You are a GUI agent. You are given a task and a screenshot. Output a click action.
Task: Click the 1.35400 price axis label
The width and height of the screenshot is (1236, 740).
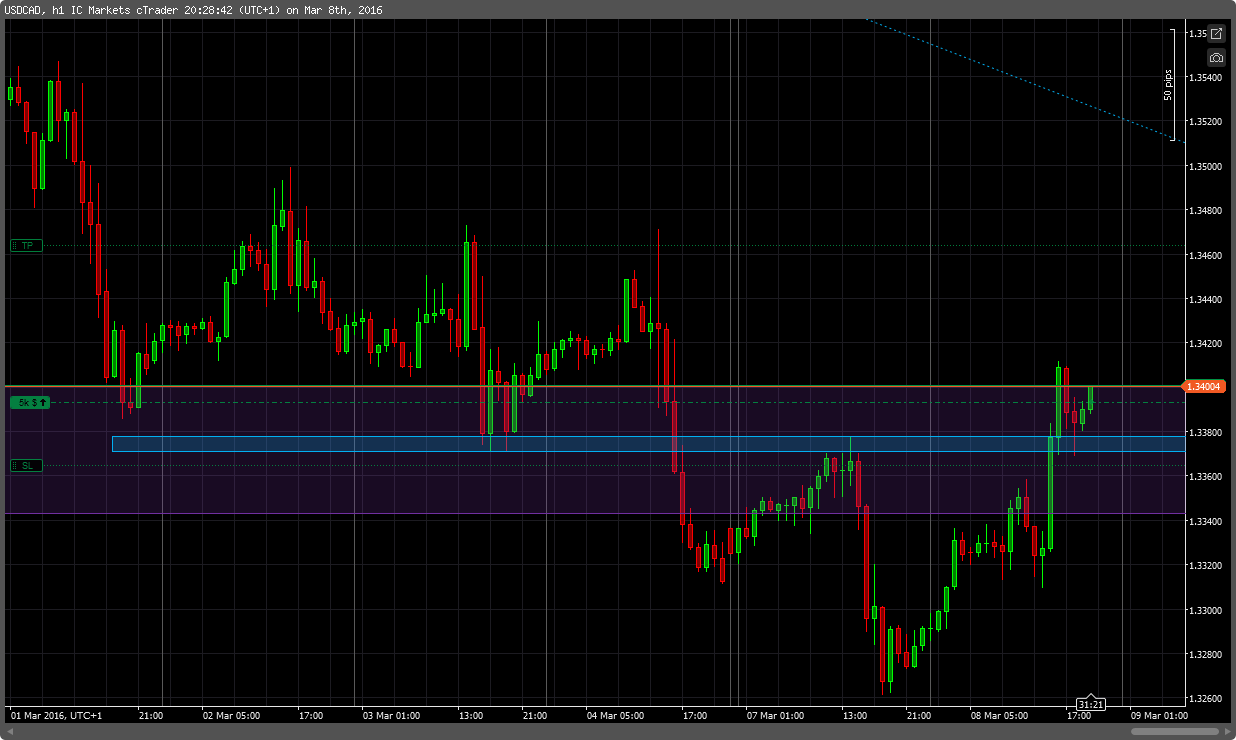[x=1206, y=77]
